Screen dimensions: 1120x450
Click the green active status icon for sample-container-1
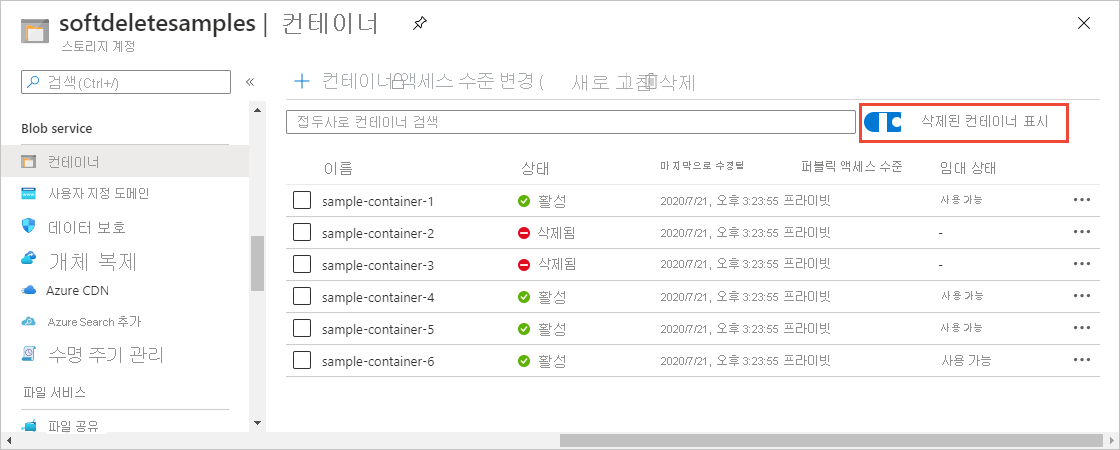tap(524, 201)
